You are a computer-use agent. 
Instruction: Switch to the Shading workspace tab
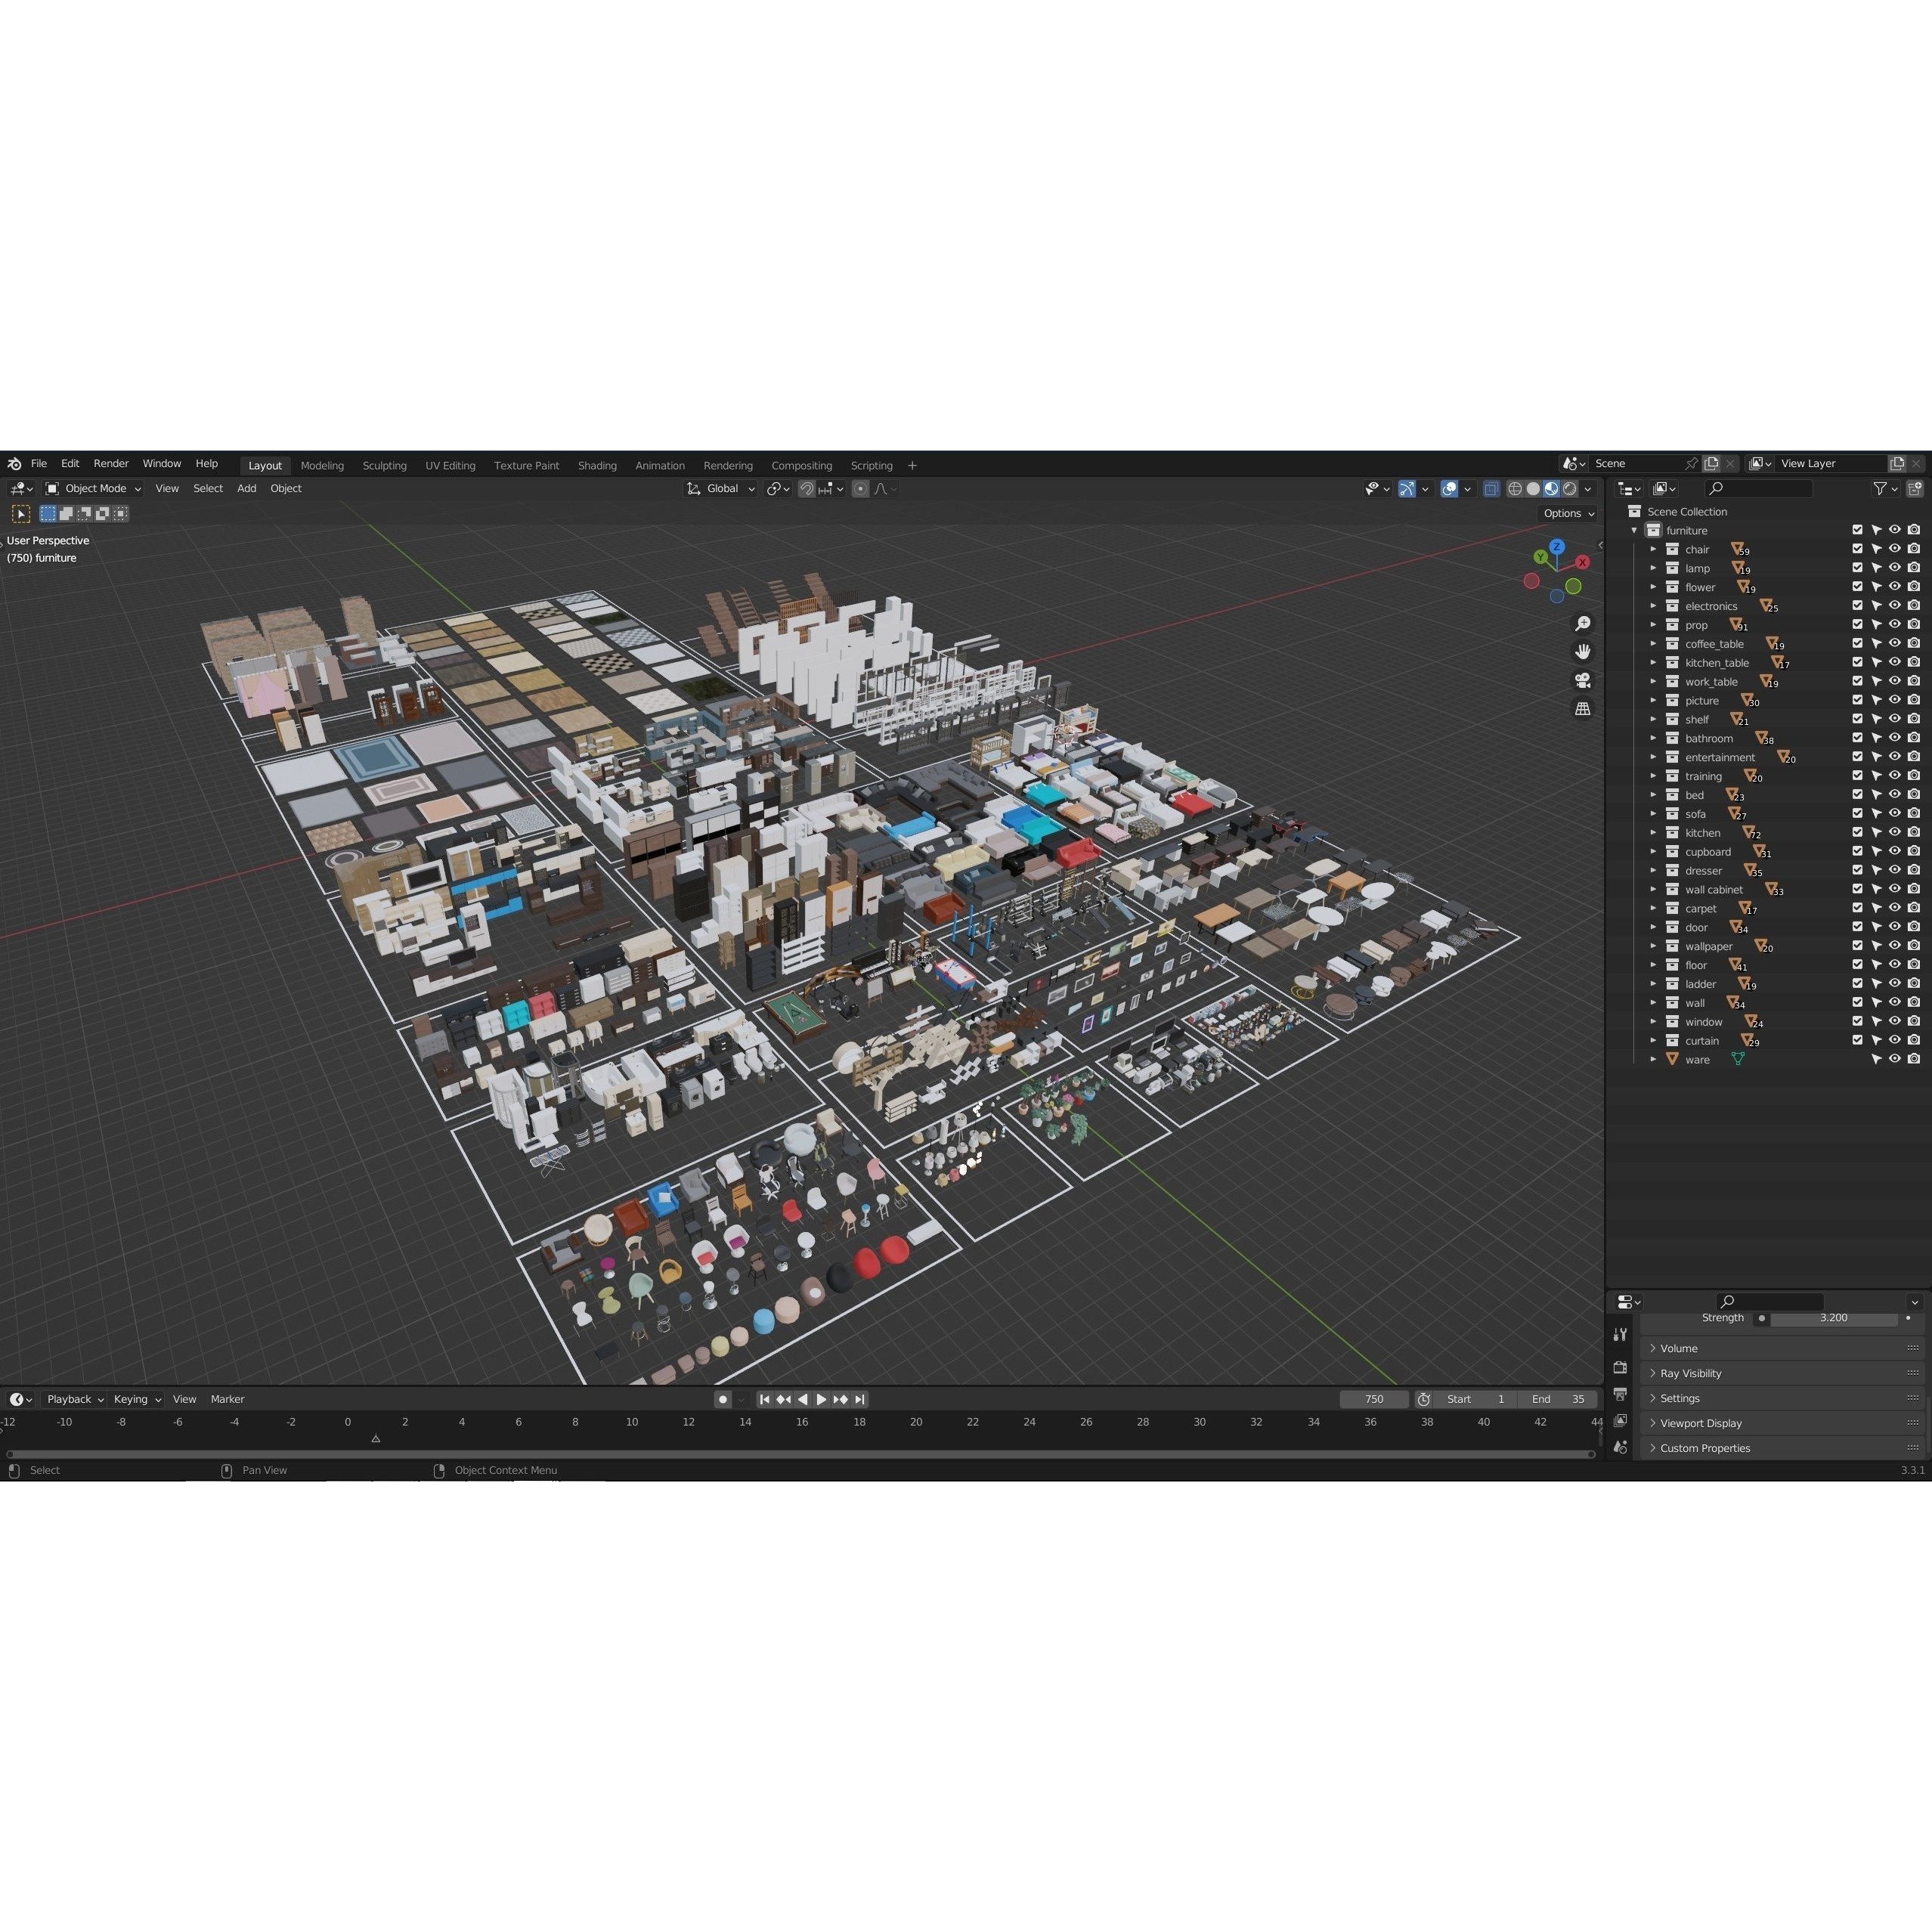tap(597, 466)
